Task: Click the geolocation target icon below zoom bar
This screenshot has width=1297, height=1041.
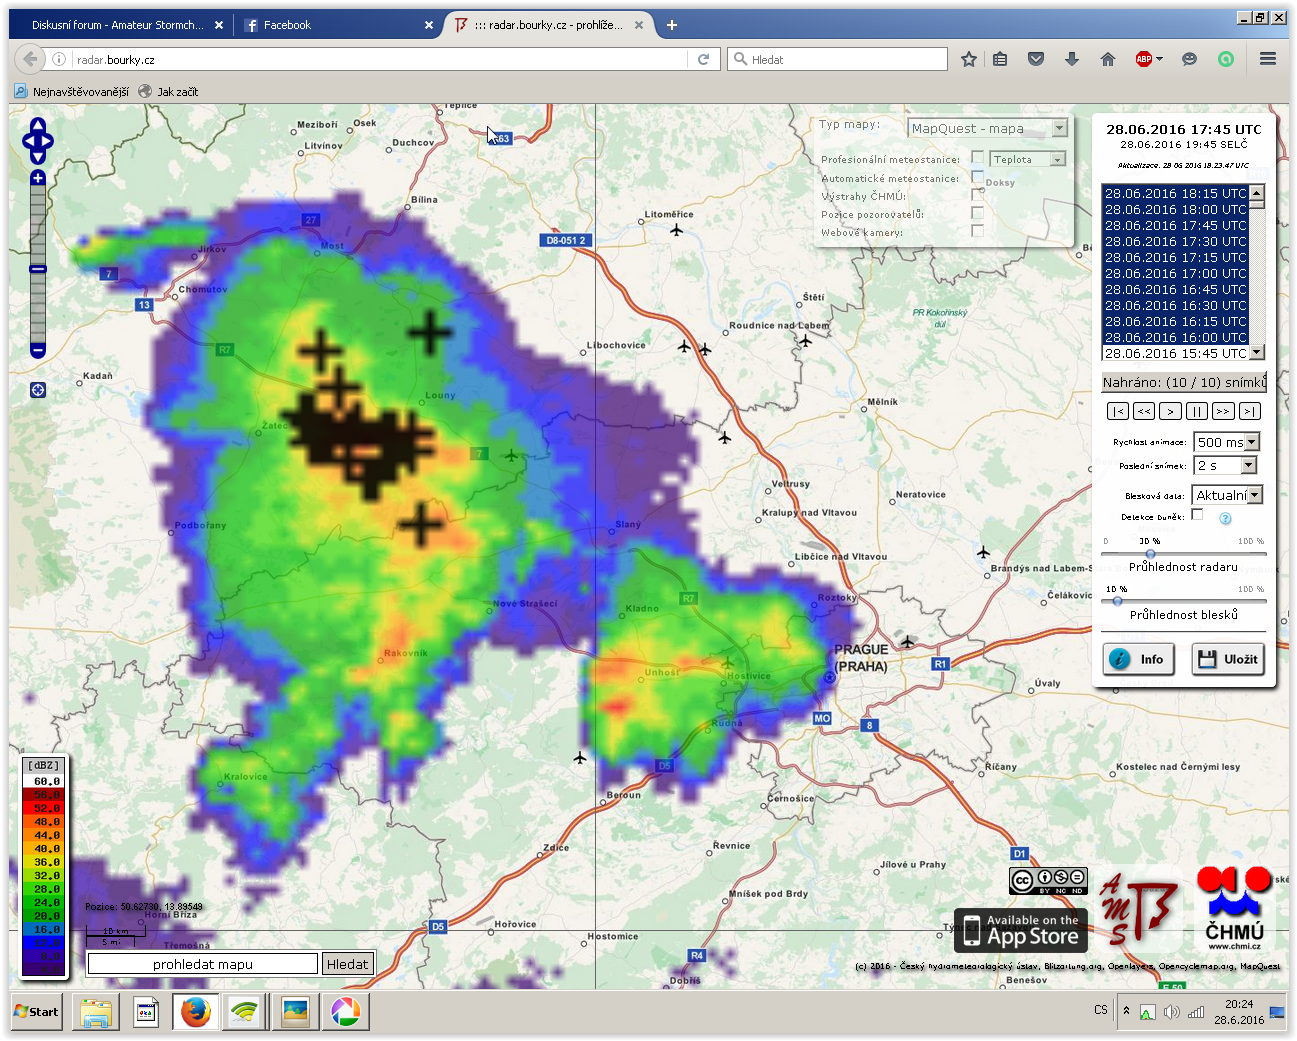Action: [x=38, y=390]
